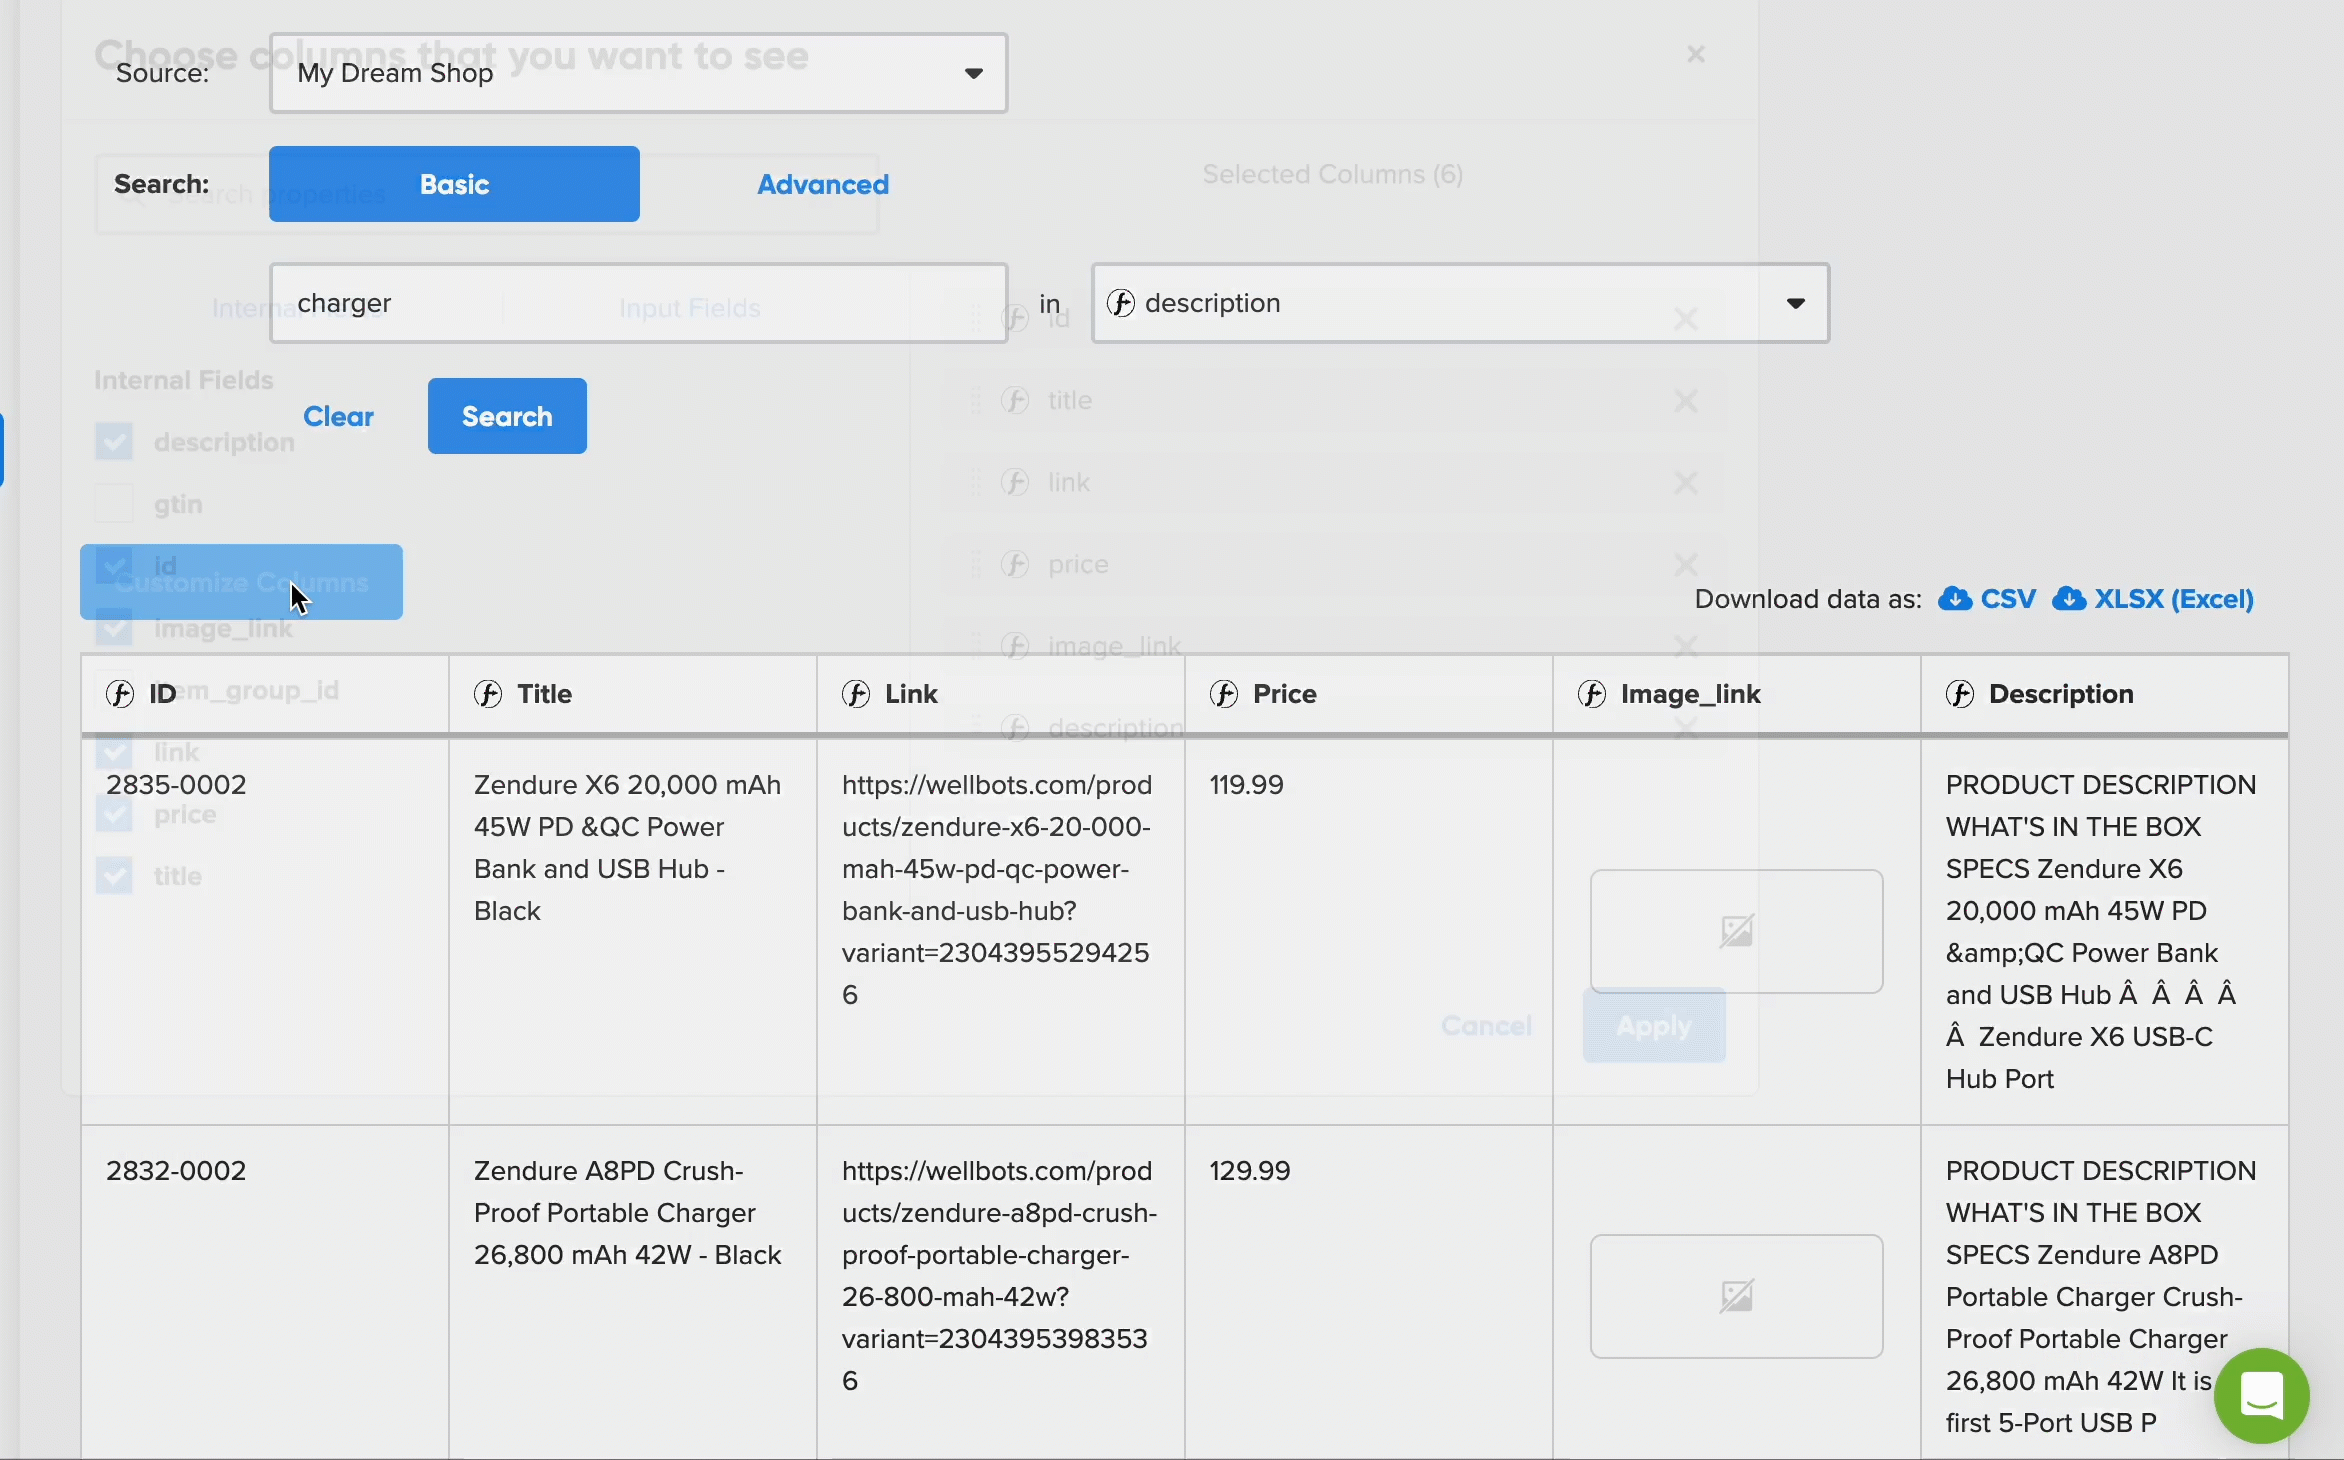Remove price from the selected columns list
This screenshot has height=1460, width=2344.
click(1686, 565)
